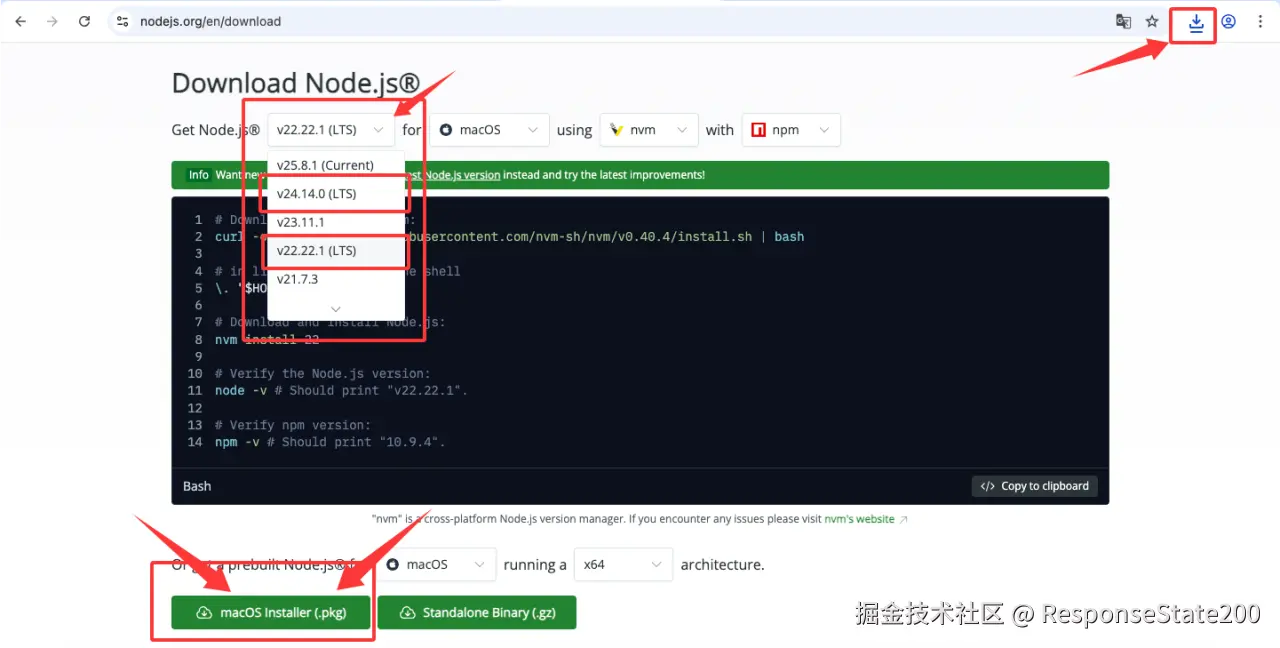This screenshot has height=648, width=1280.
Task: Click the macOS Installer (.pkg) button
Action: point(271,612)
